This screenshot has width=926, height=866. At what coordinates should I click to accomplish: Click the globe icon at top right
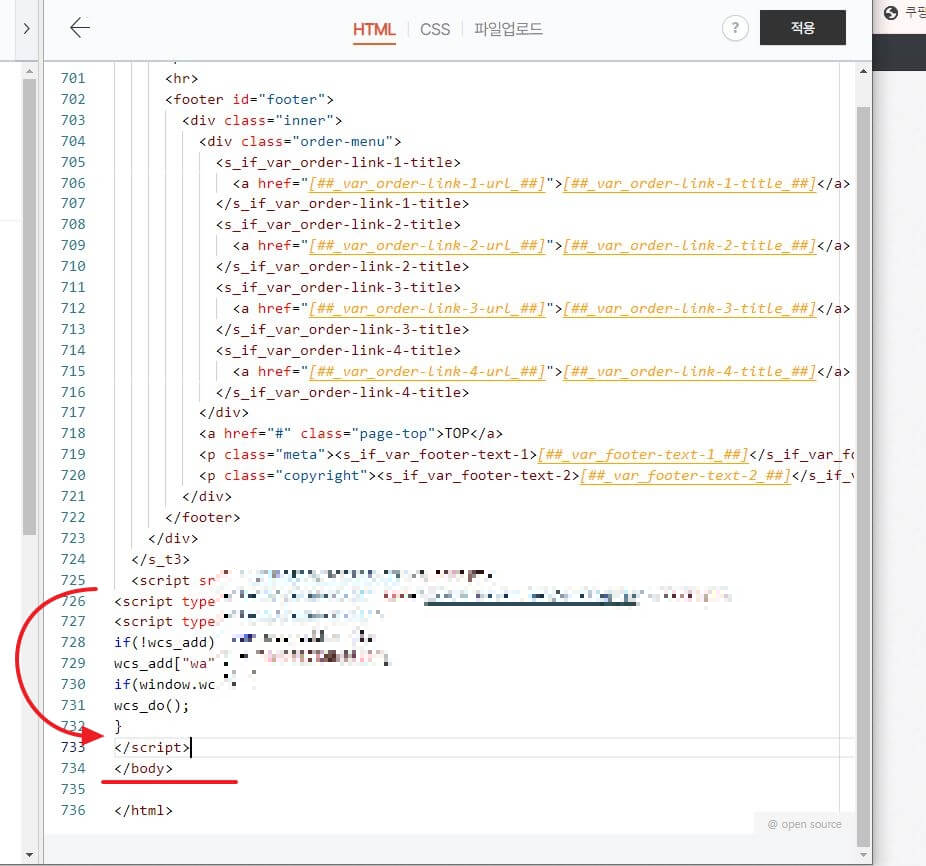tap(891, 12)
